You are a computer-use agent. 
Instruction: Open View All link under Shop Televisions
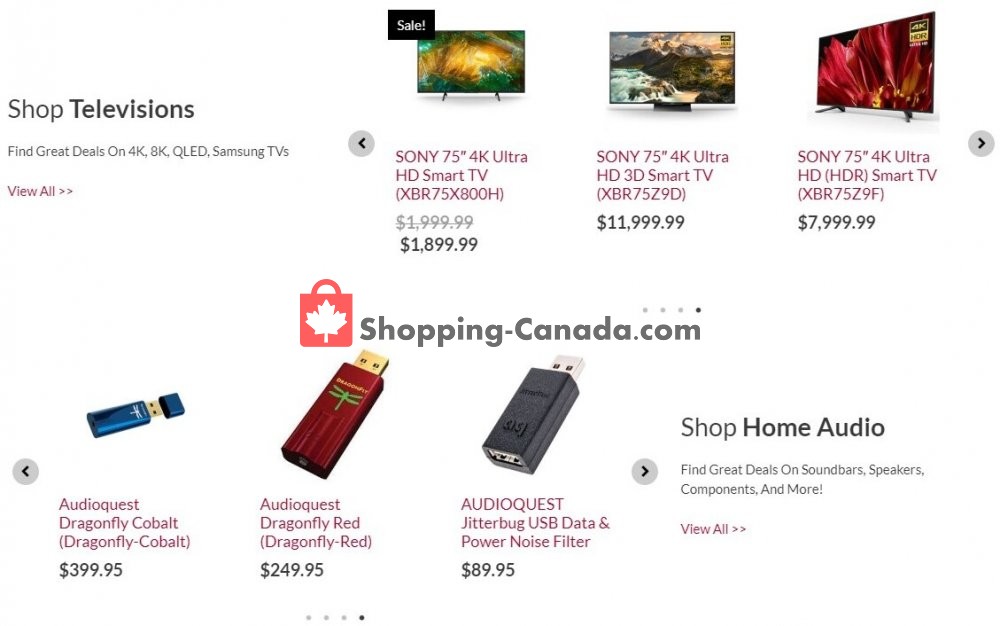click(x=40, y=191)
